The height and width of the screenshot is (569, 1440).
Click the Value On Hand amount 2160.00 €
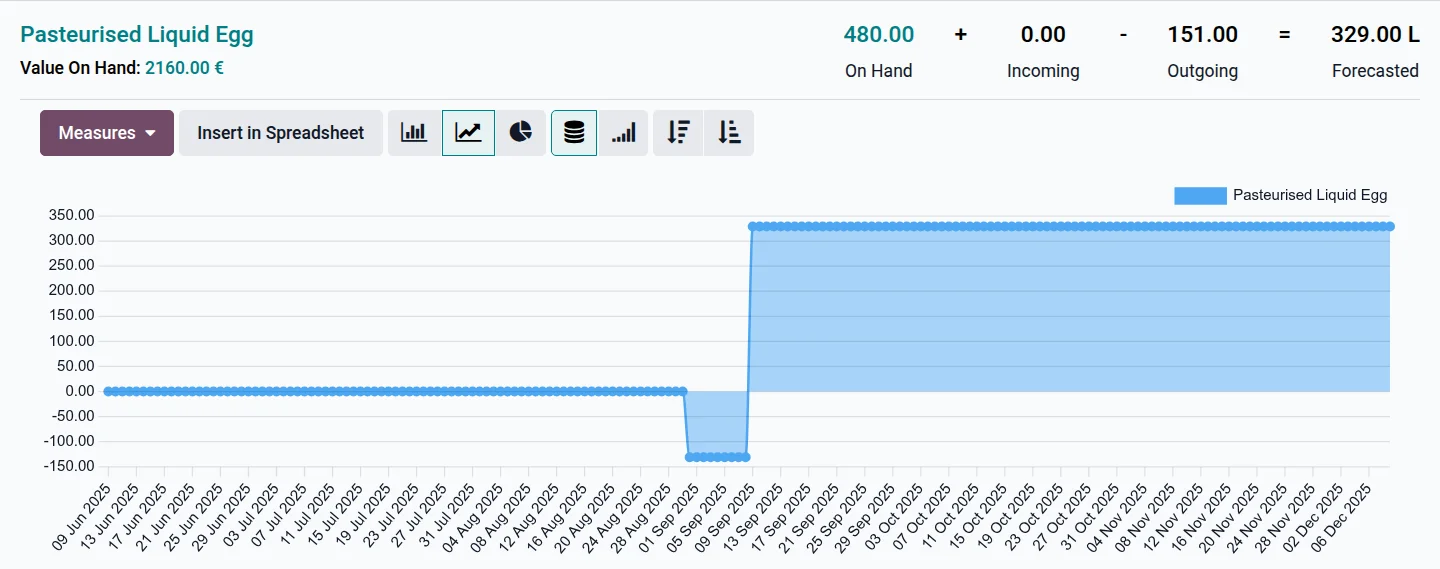click(x=184, y=69)
